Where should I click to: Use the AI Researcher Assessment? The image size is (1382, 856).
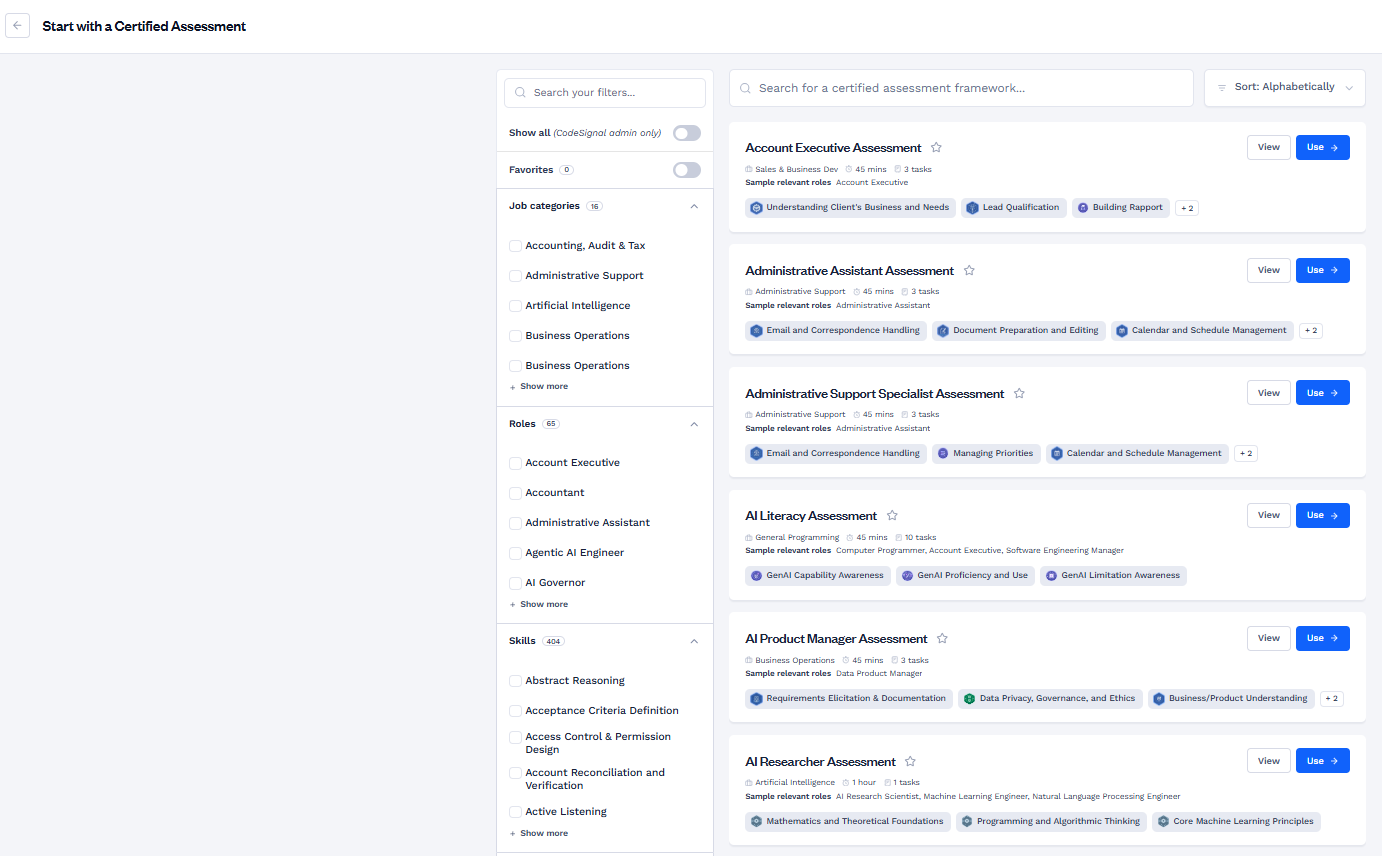[1322, 761]
